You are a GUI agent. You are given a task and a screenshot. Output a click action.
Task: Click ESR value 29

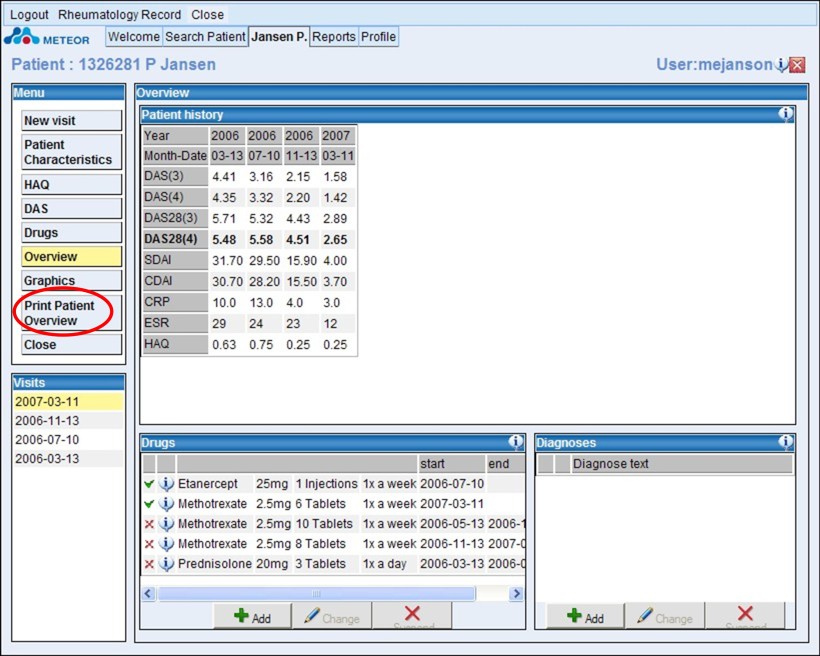pos(219,323)
